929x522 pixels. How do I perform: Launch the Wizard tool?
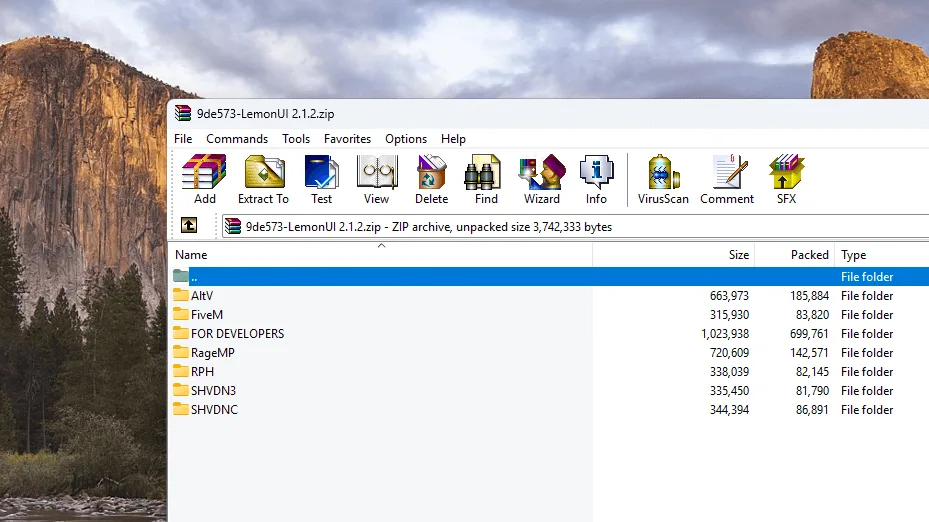541,179
